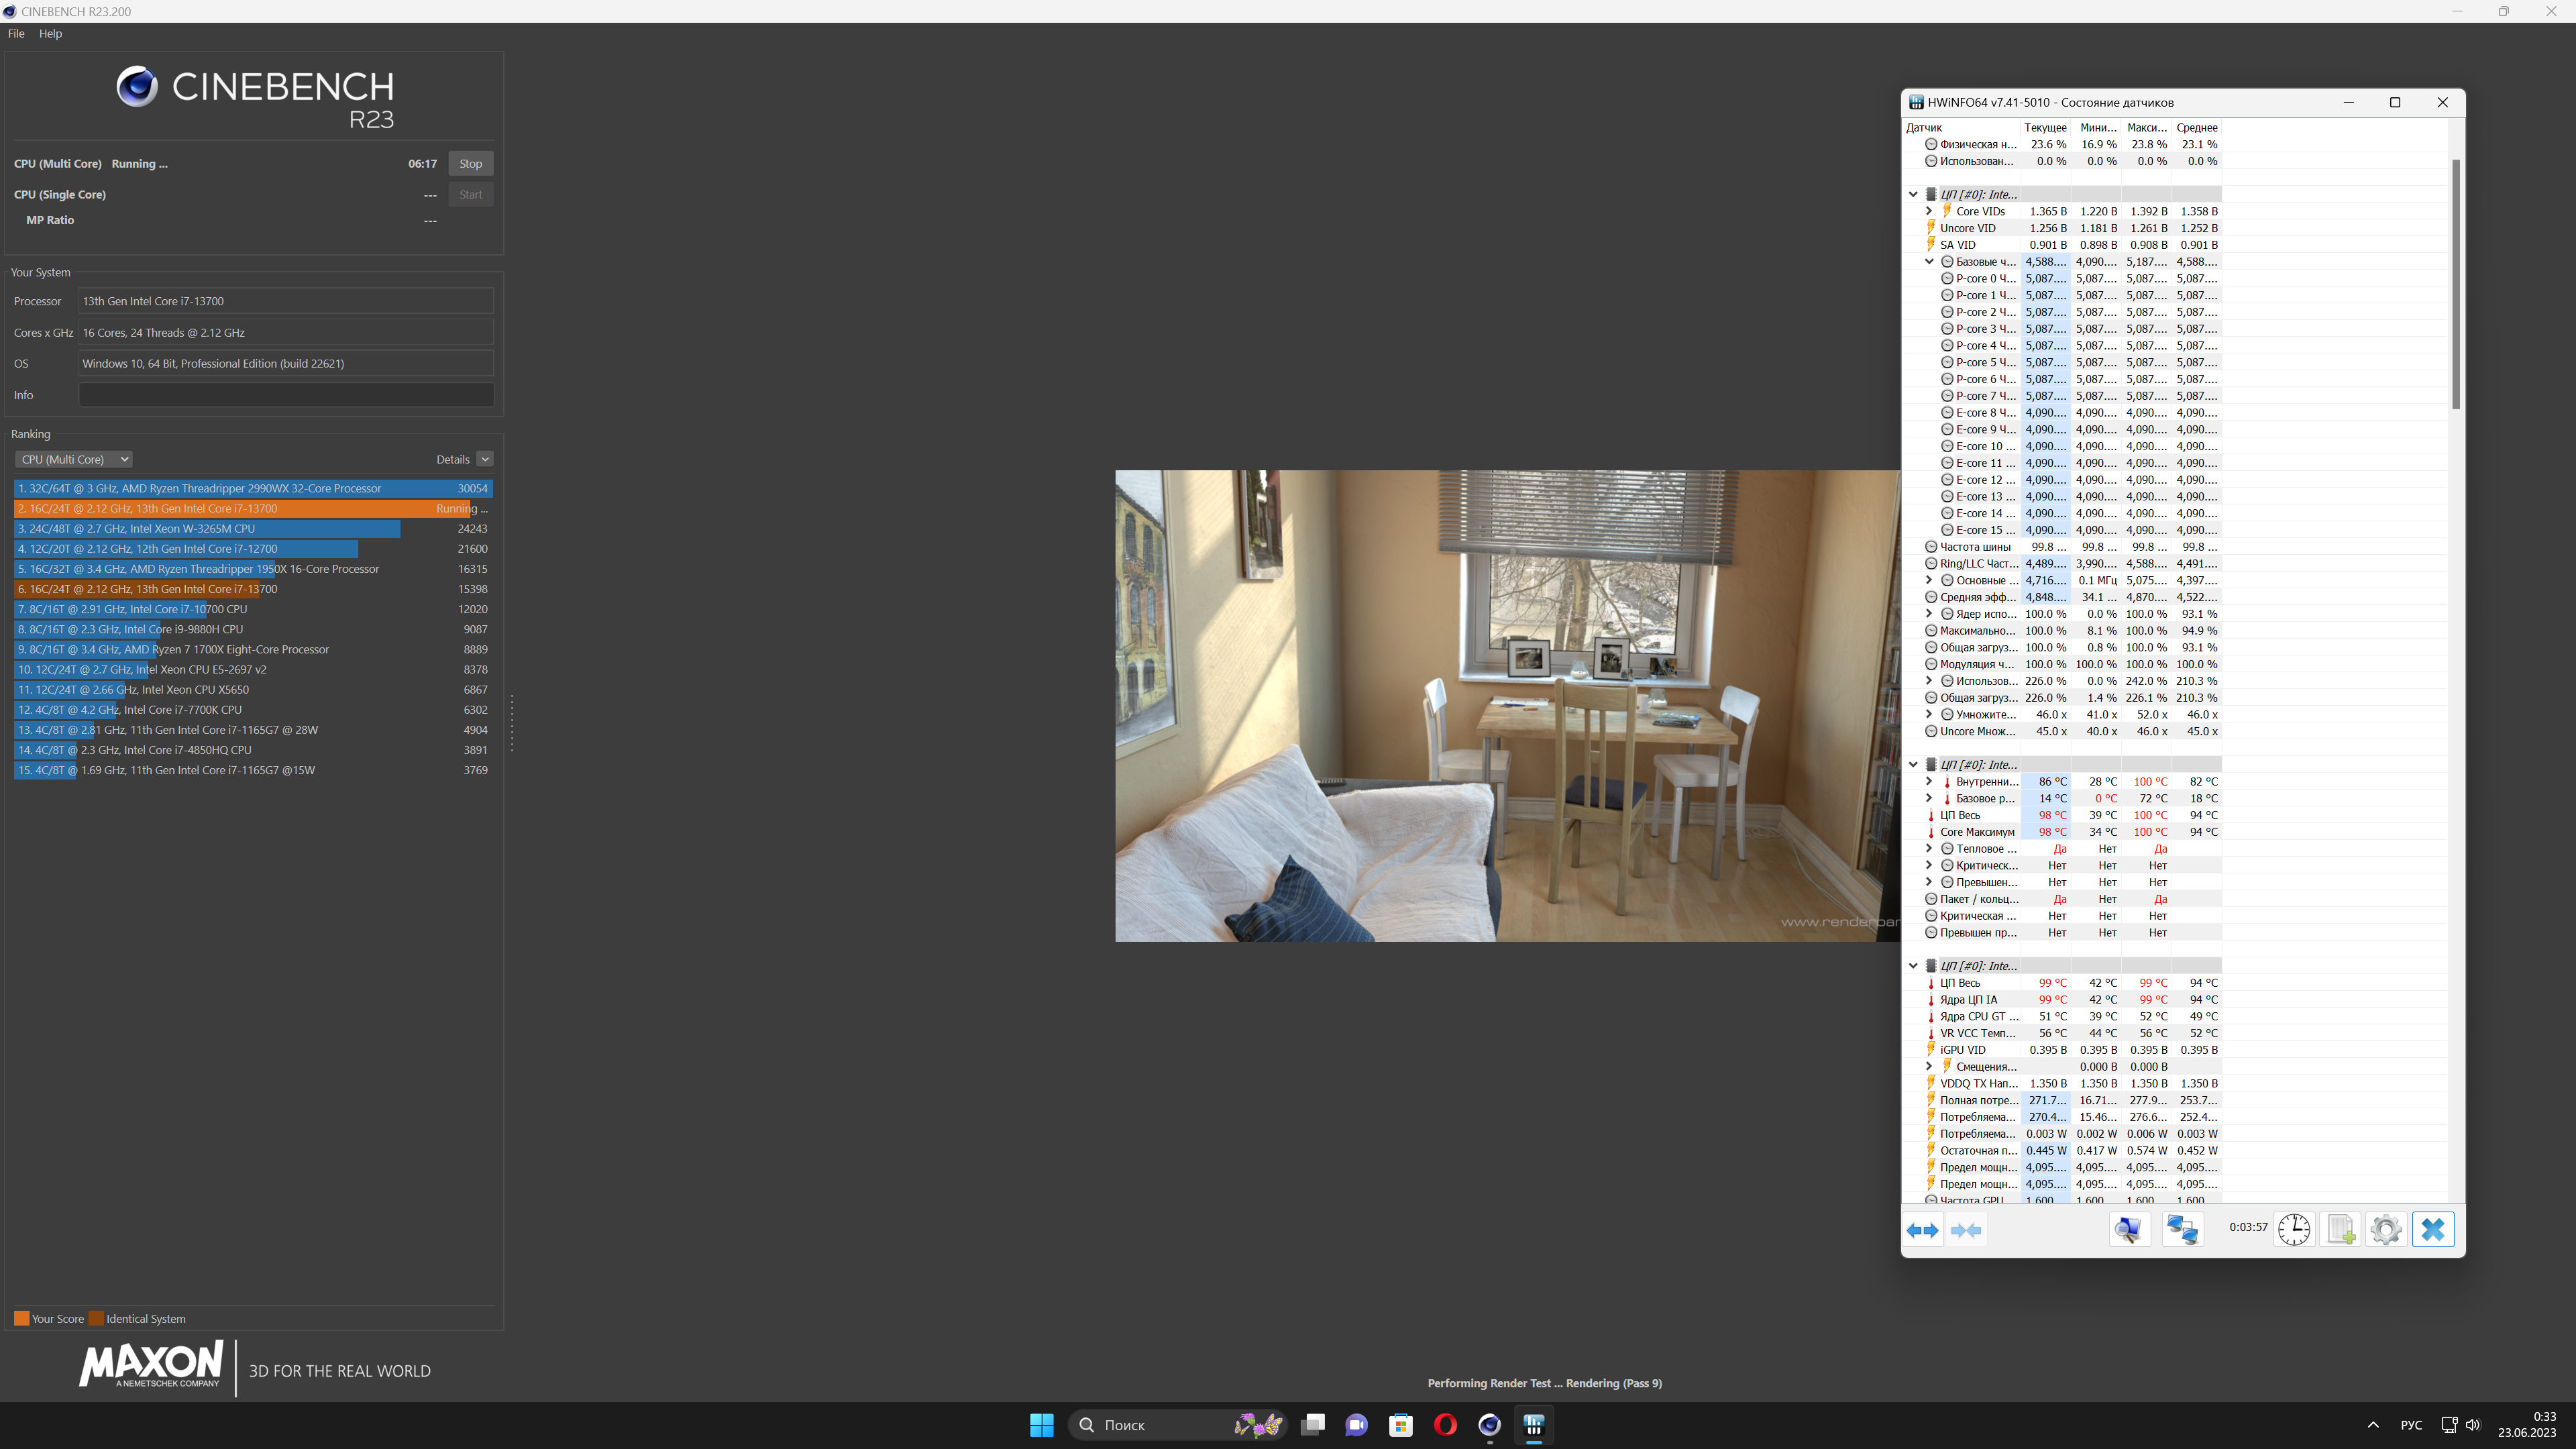The width and height of the screenshot is (2576, 1449).
Task: Open Microsoft Store from the taskbar
Action: click(1400, 1425)
